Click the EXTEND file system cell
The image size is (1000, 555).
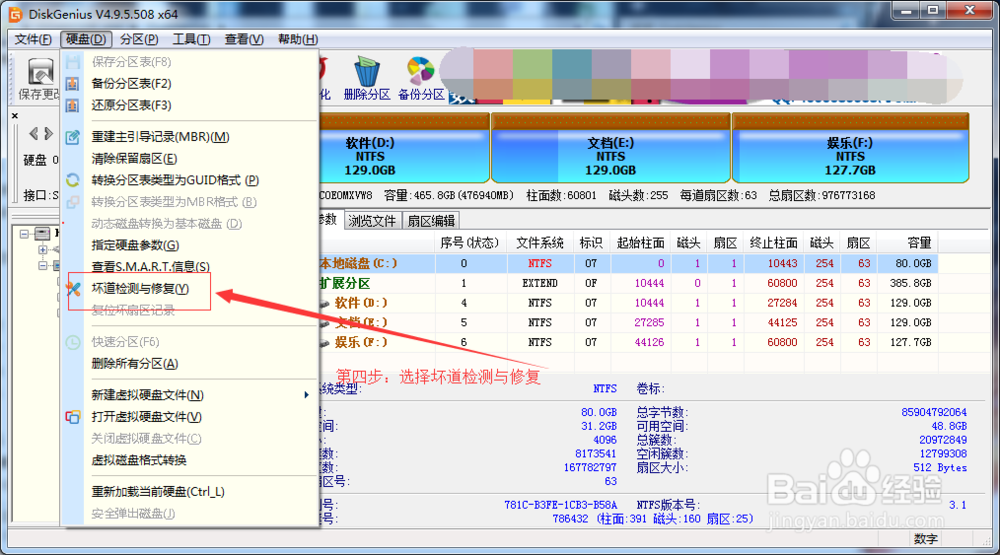[x=540, y=283]
